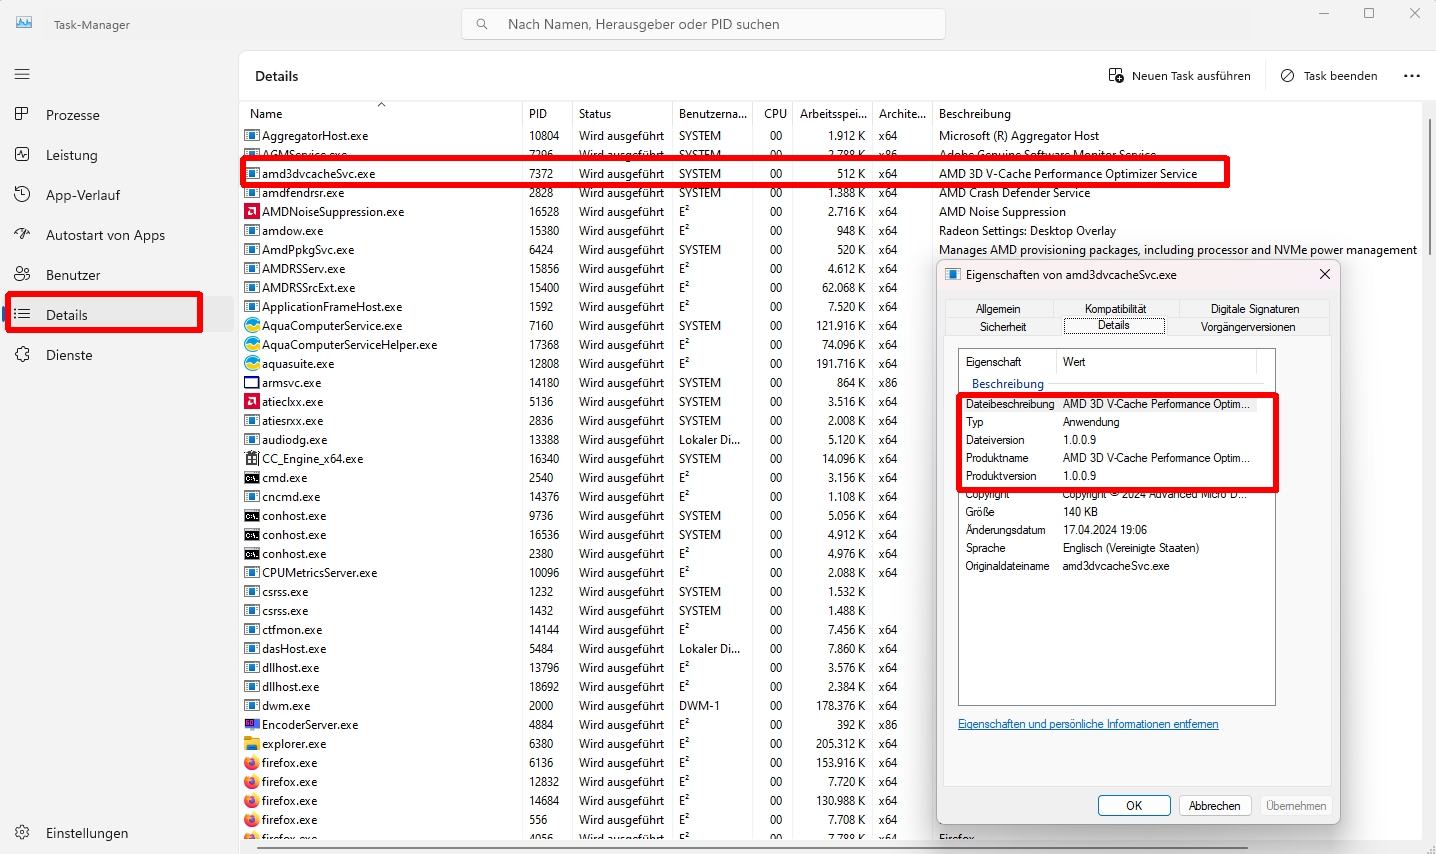Focus the process search field
The height and width of the screenshot is (854, 1436).
coord(703,24)
